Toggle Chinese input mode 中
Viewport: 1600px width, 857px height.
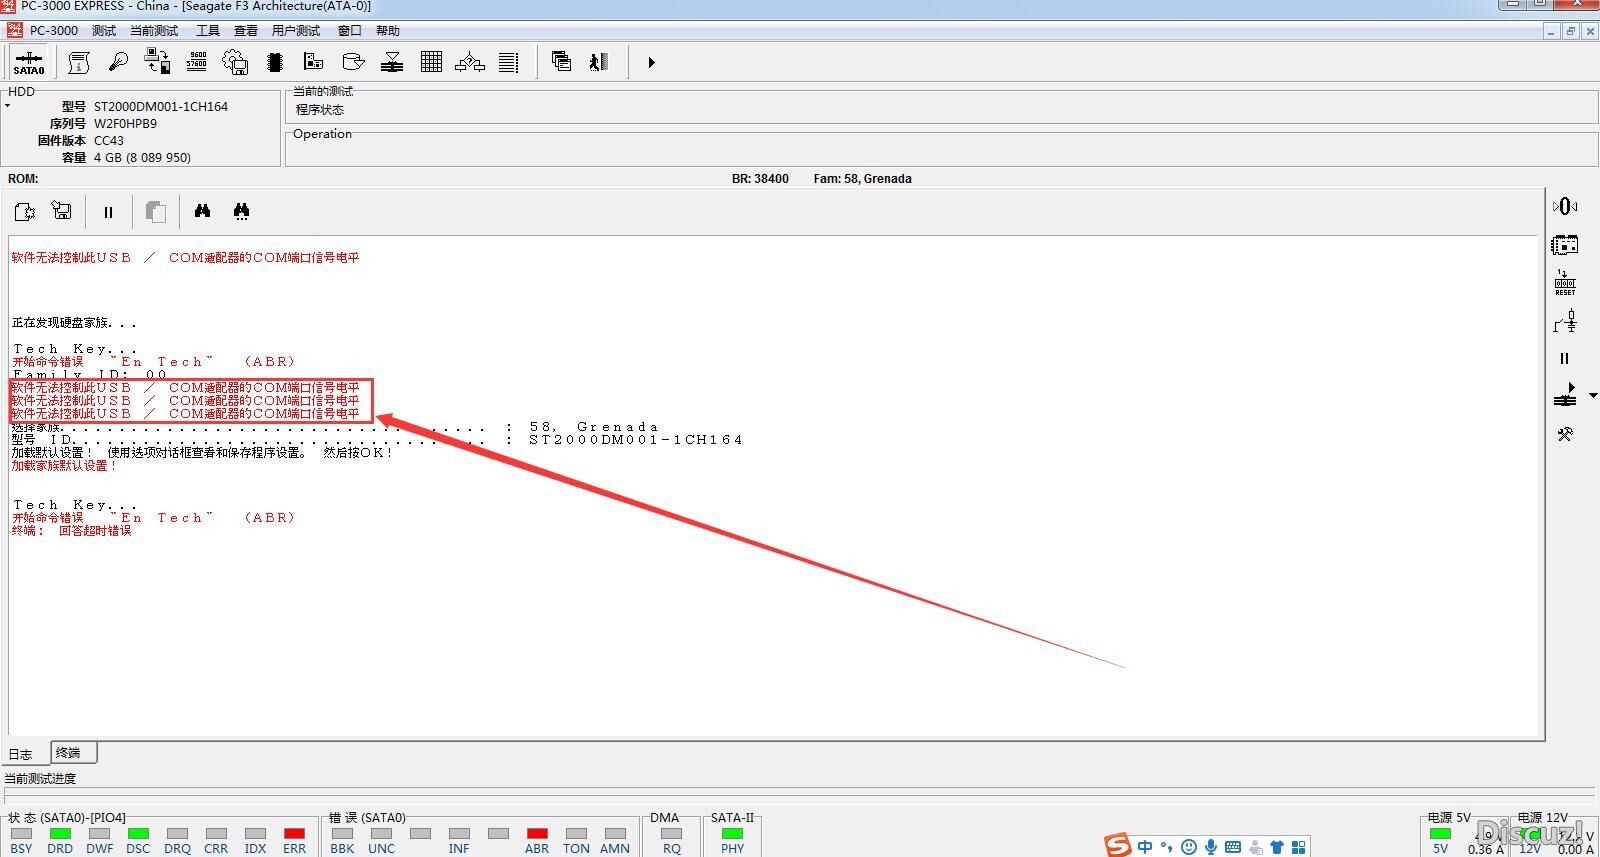point(1145,847)
